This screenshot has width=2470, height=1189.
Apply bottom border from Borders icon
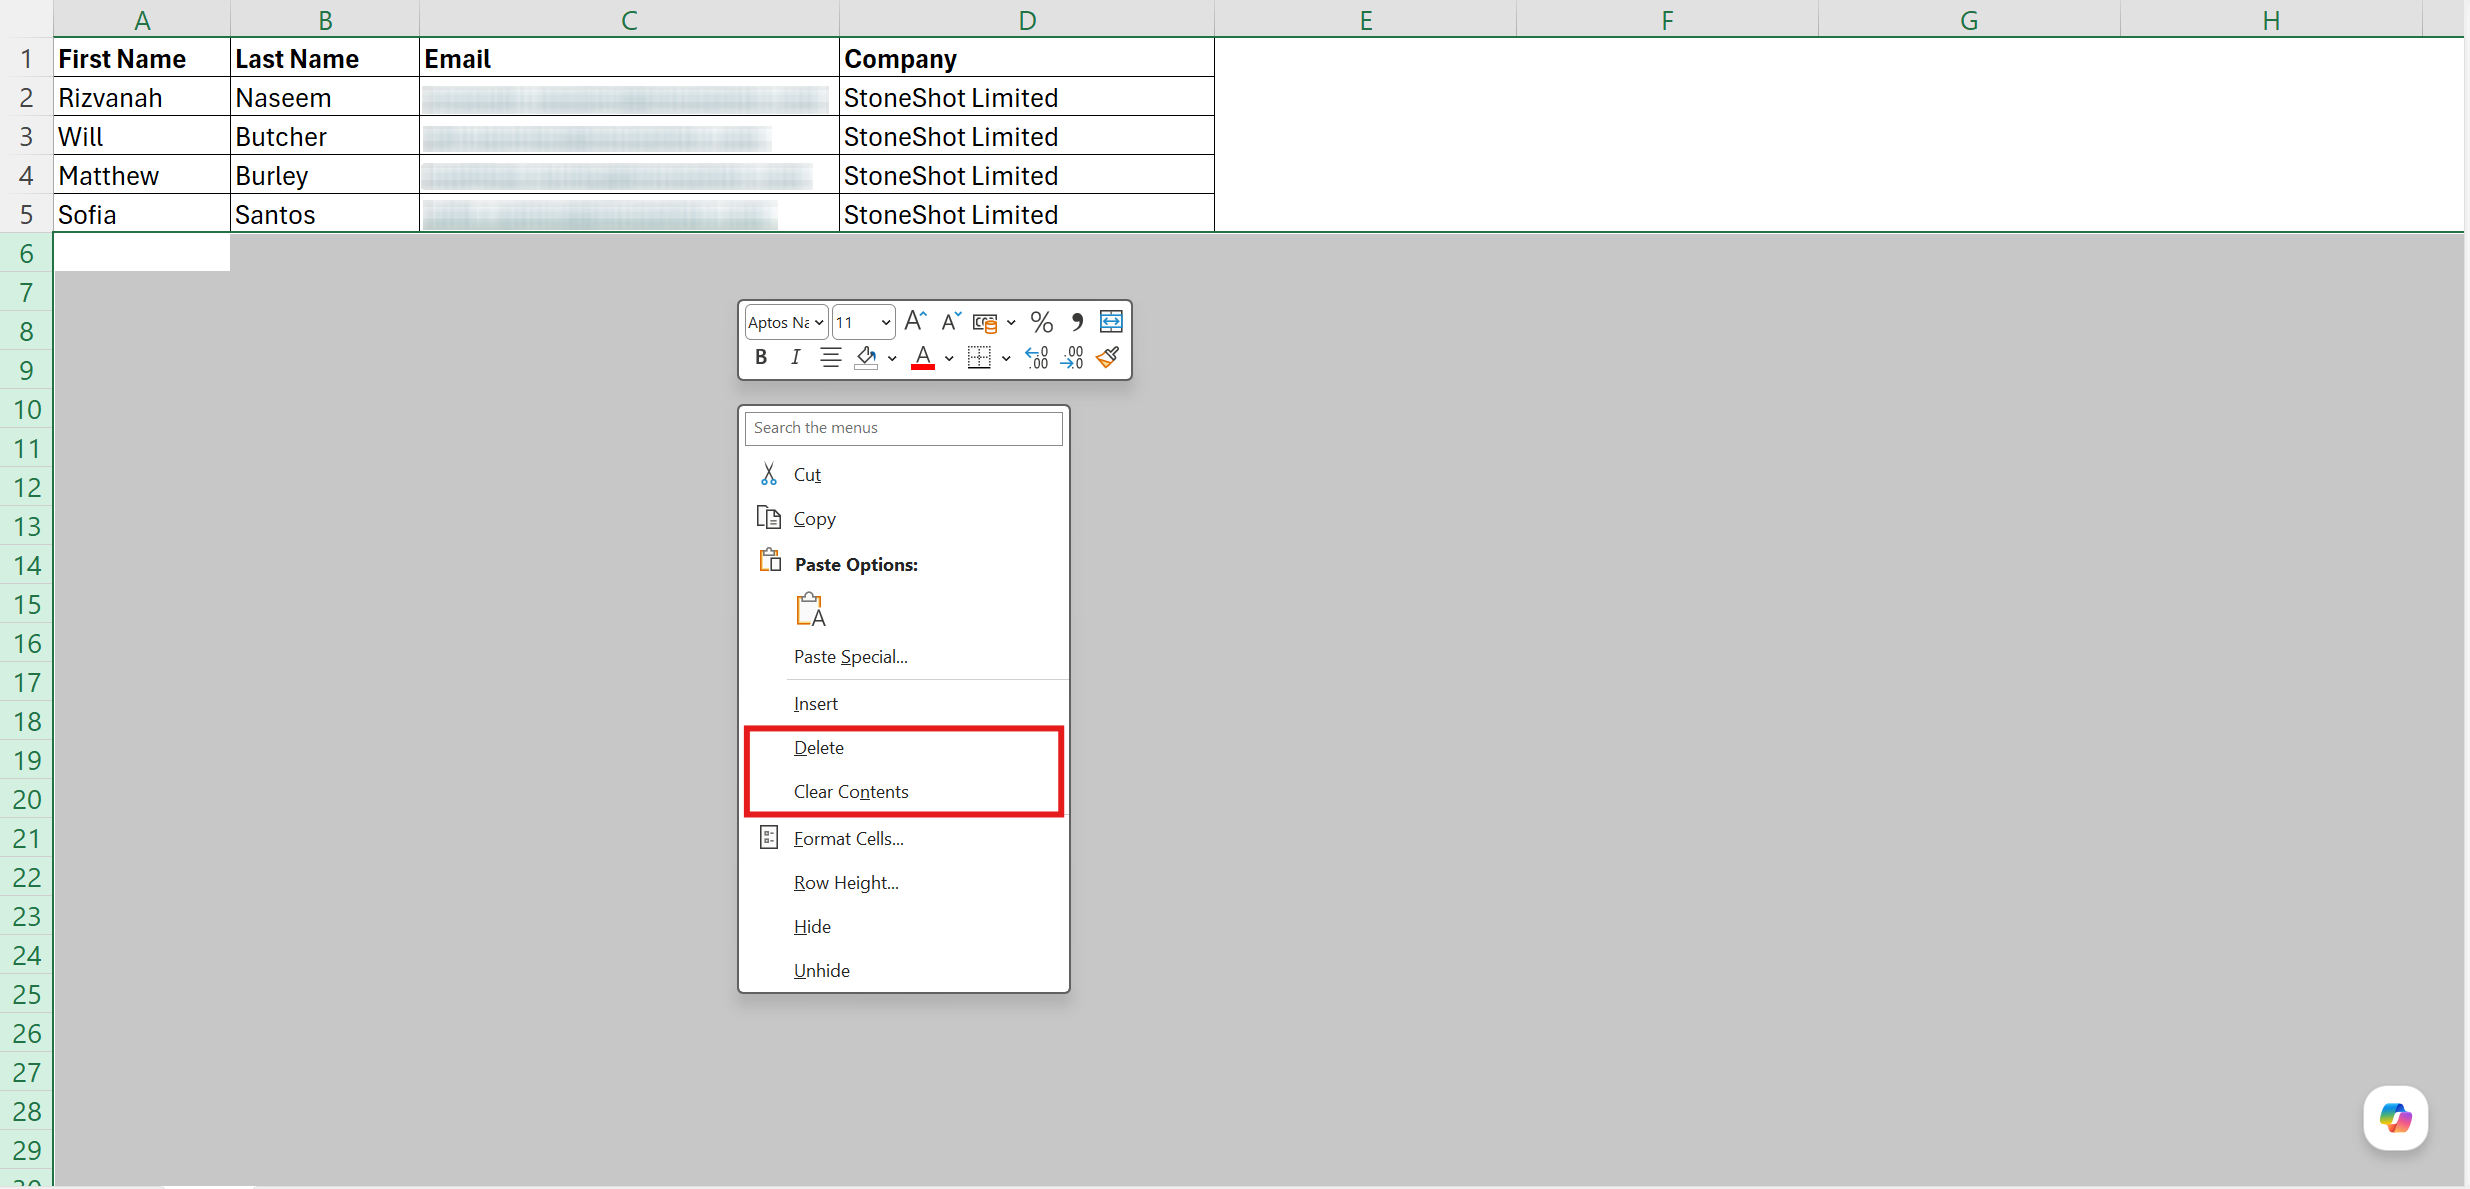coord(979,357)
